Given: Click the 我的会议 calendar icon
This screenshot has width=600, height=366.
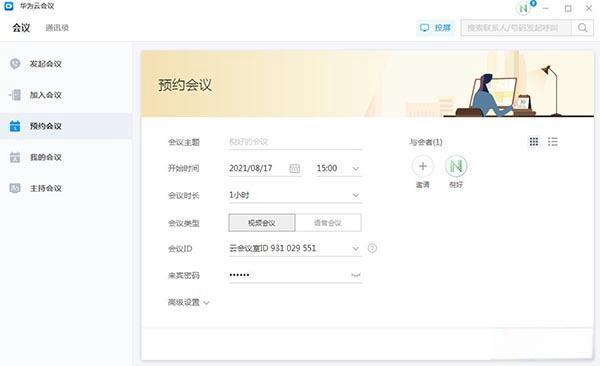Looking at the screenshot, I should tap(15, 157).
